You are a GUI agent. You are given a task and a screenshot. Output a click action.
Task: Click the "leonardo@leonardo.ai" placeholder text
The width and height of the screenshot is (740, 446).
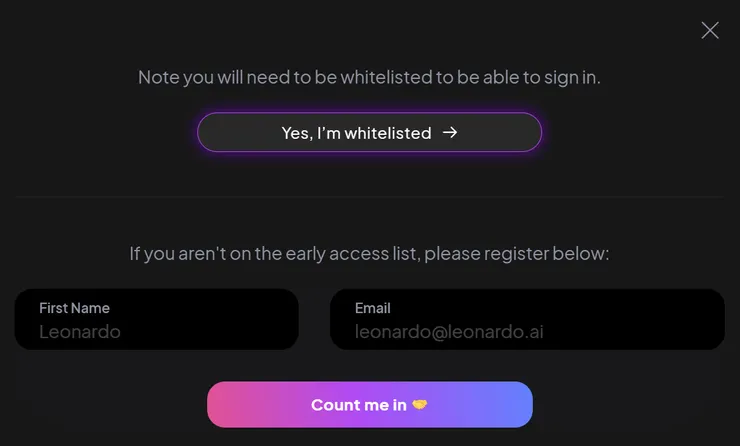(449, 332)
